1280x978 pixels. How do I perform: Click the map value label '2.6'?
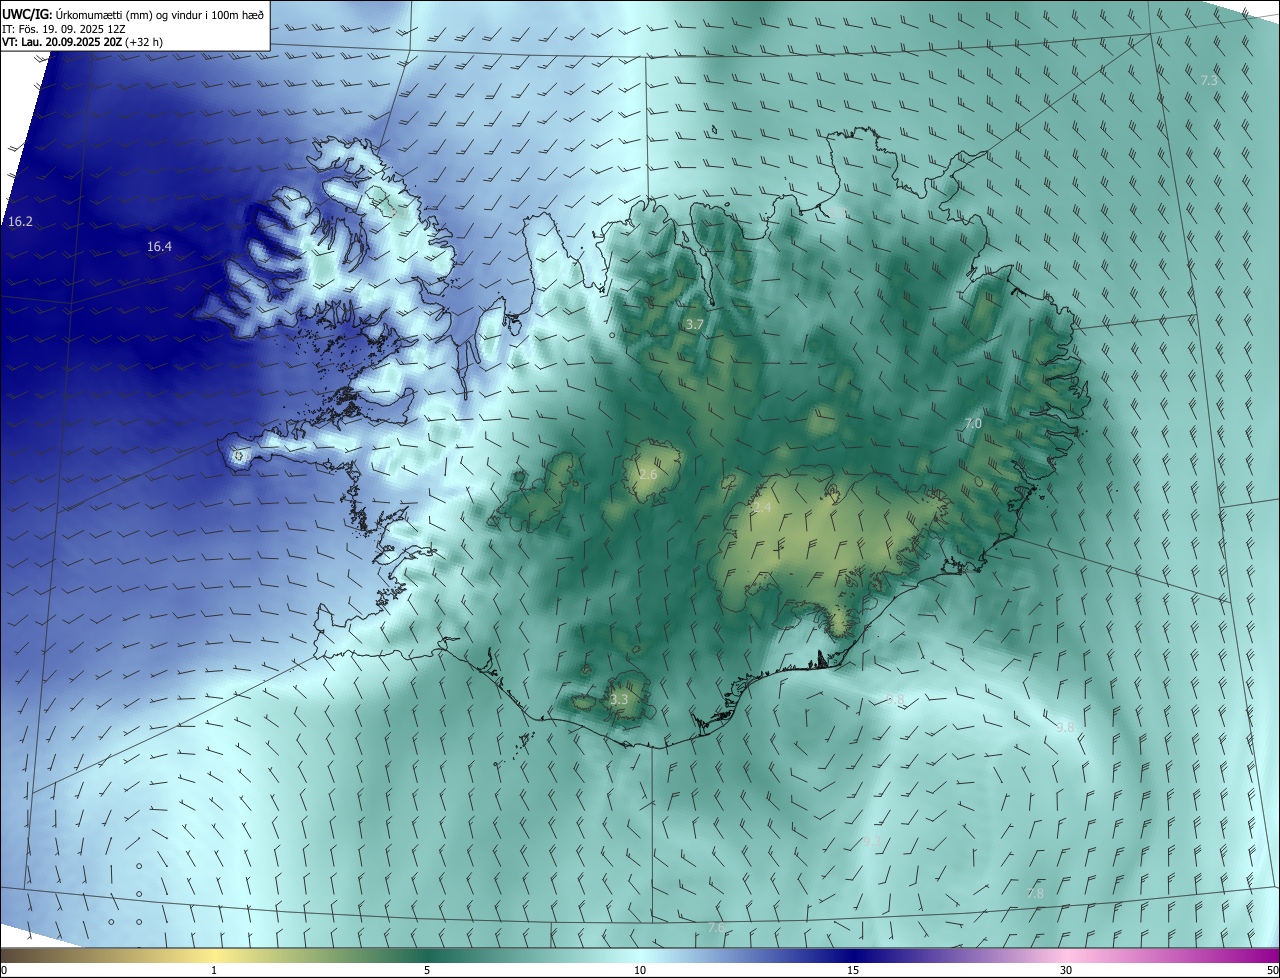[648, 474]
